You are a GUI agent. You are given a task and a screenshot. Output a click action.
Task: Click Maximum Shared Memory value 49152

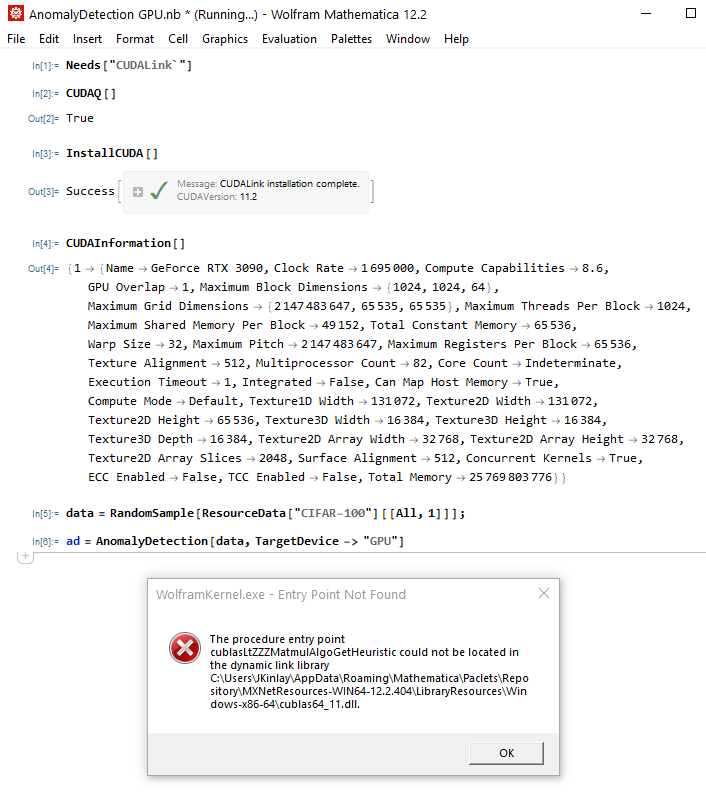(x=340, y=325)
